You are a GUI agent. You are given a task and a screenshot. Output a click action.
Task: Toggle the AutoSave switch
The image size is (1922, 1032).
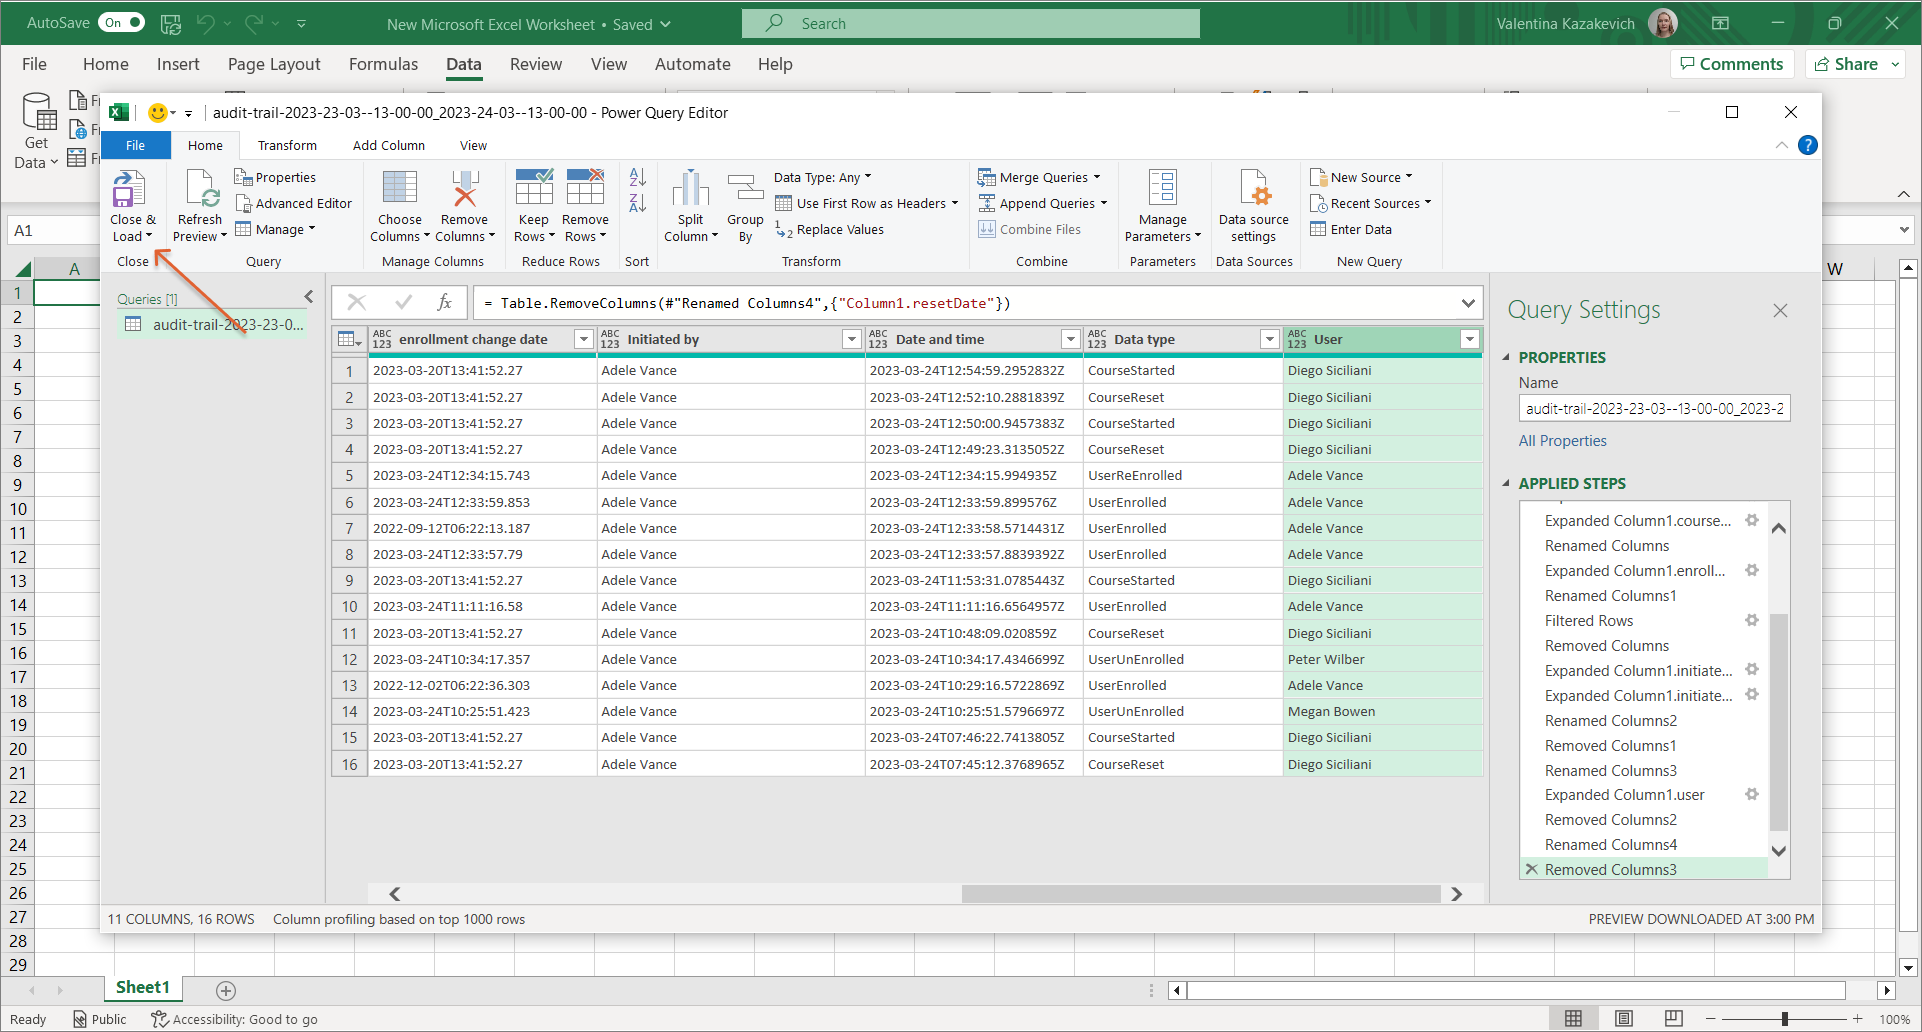(x=122, y=23)
